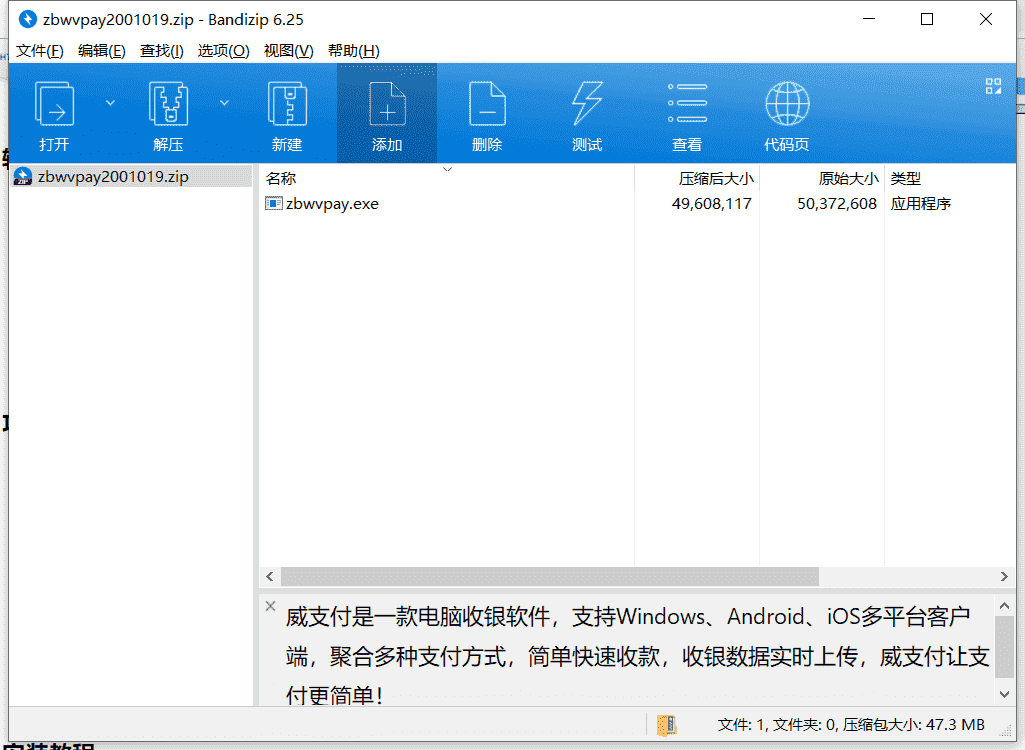1025x750 pixels.
Task: Click the horizontal scrollbar left arrow
Action: point(270,576)
